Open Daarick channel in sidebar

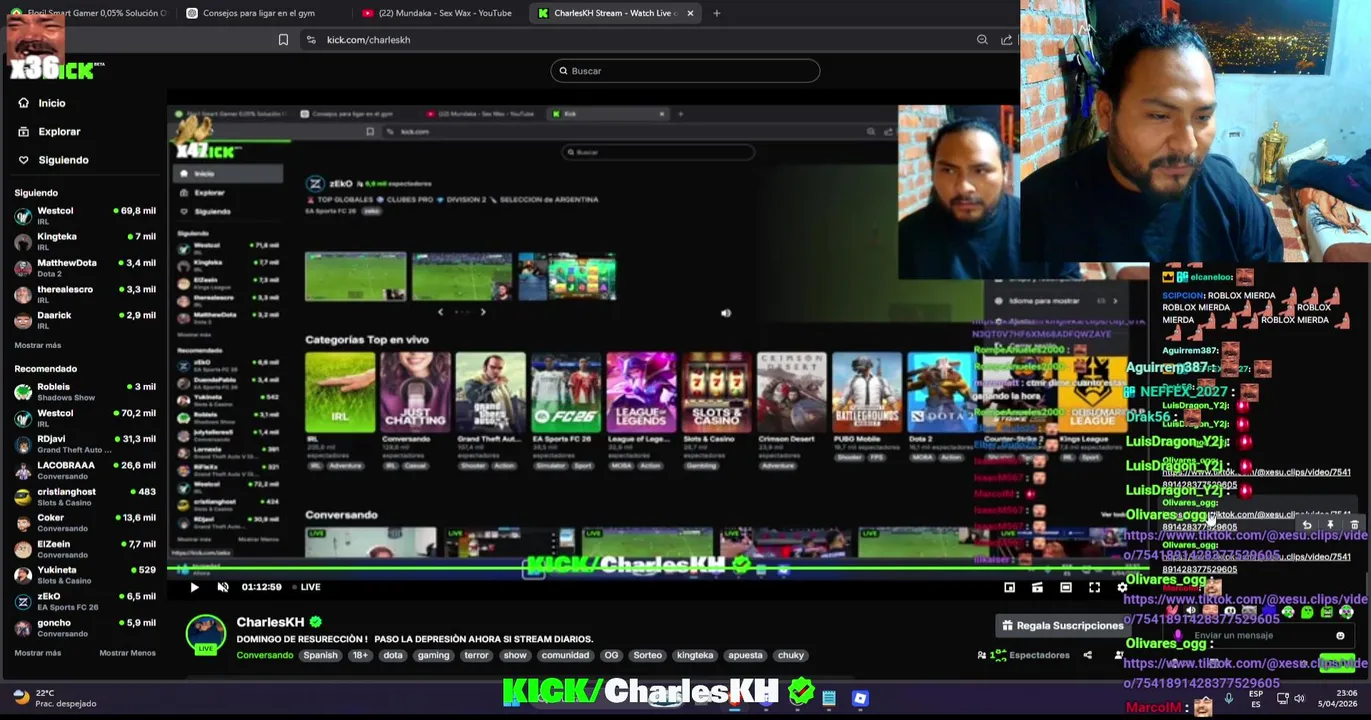coord(85,320)
